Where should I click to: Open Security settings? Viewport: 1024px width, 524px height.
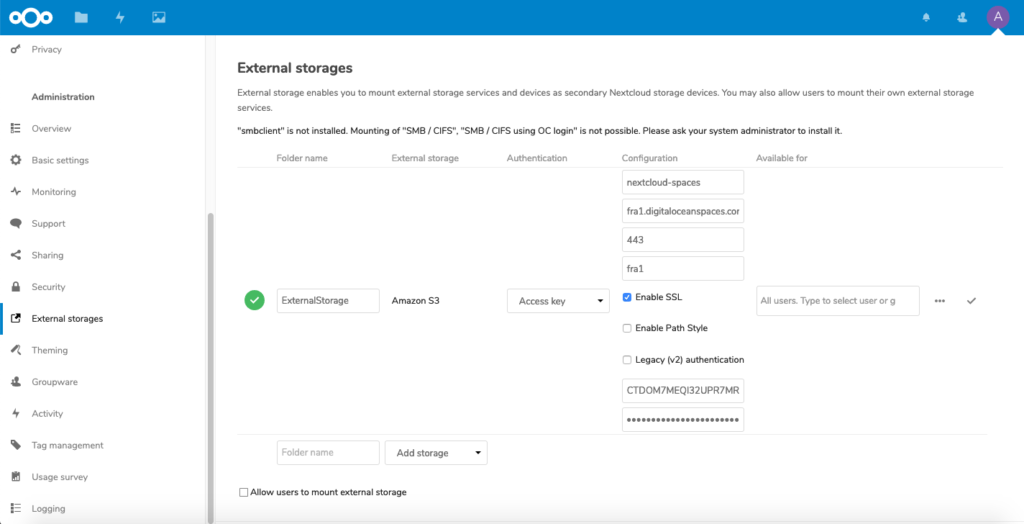48,287
